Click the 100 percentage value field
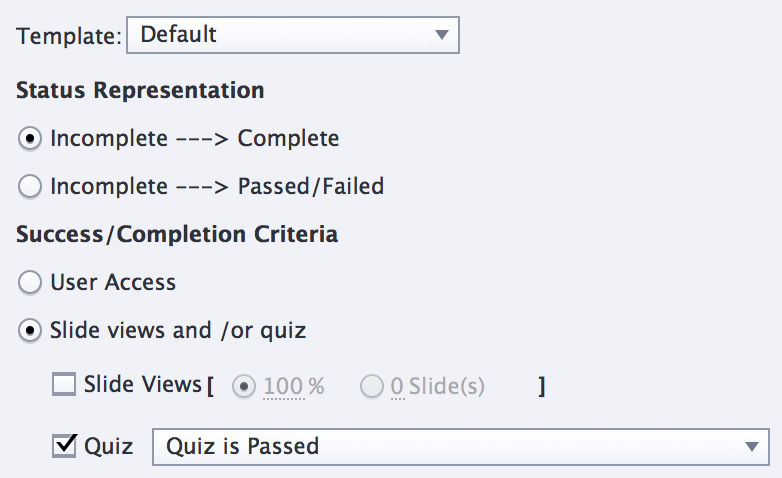Image resolution: width=782 pixels, height=478 pixels. pyautogui.click(x=284, y=386)
